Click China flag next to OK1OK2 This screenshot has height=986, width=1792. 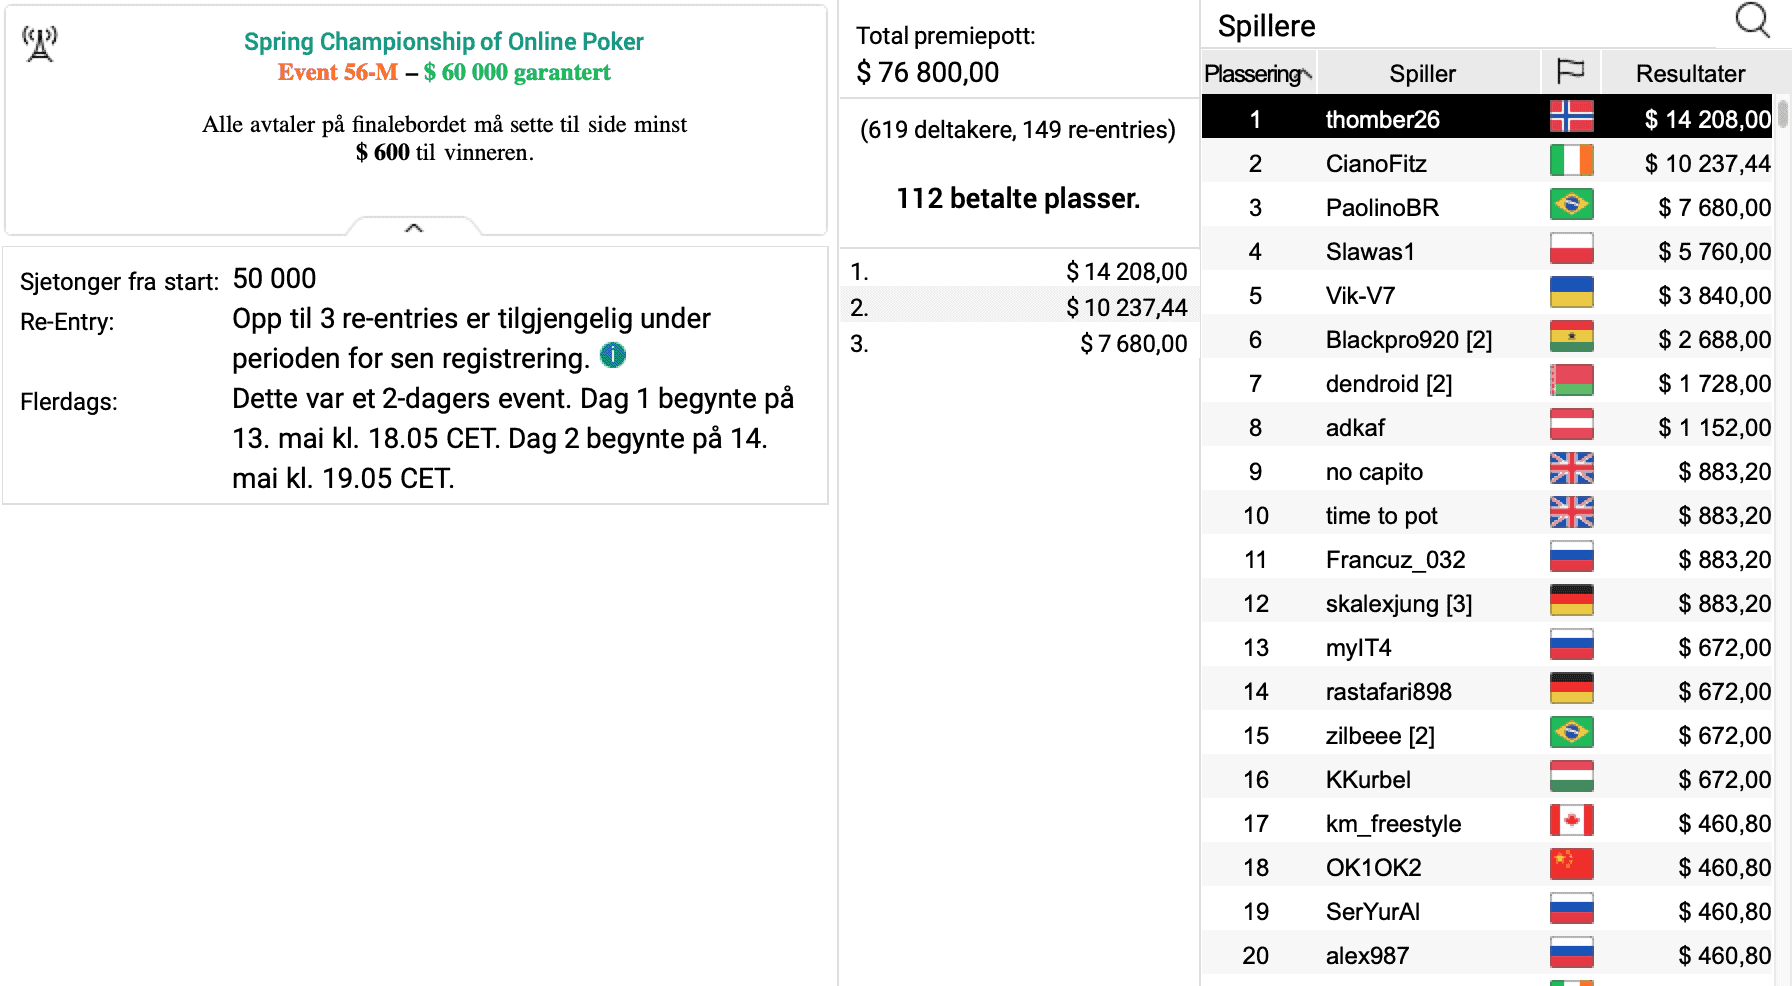[1571, 865]
